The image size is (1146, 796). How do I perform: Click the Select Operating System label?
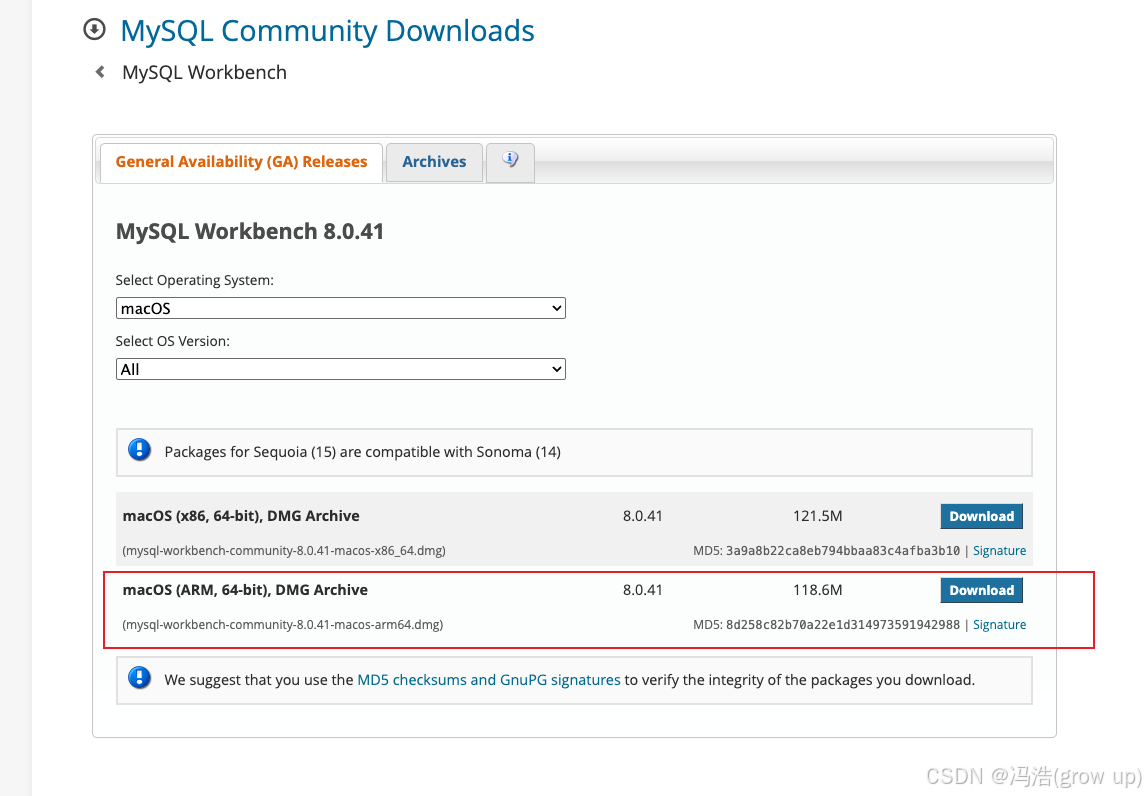194,280
